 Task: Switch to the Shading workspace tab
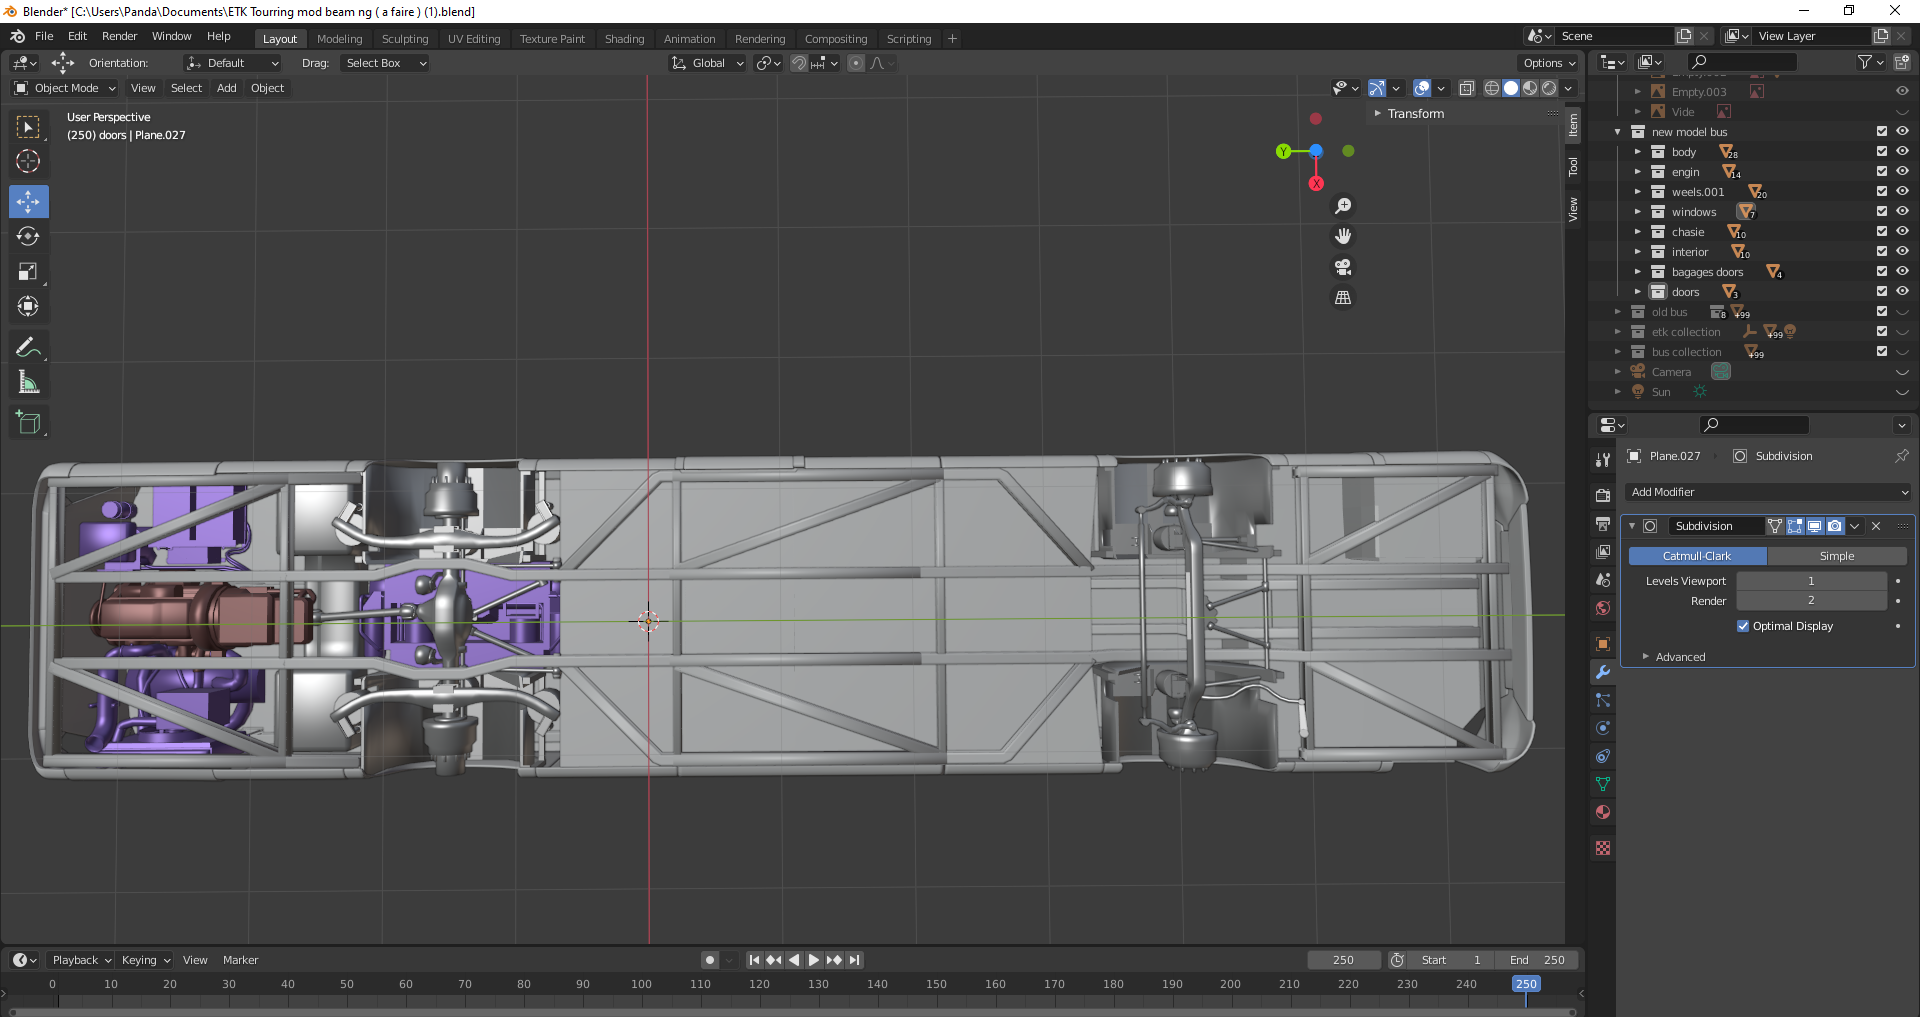point(624,39)
